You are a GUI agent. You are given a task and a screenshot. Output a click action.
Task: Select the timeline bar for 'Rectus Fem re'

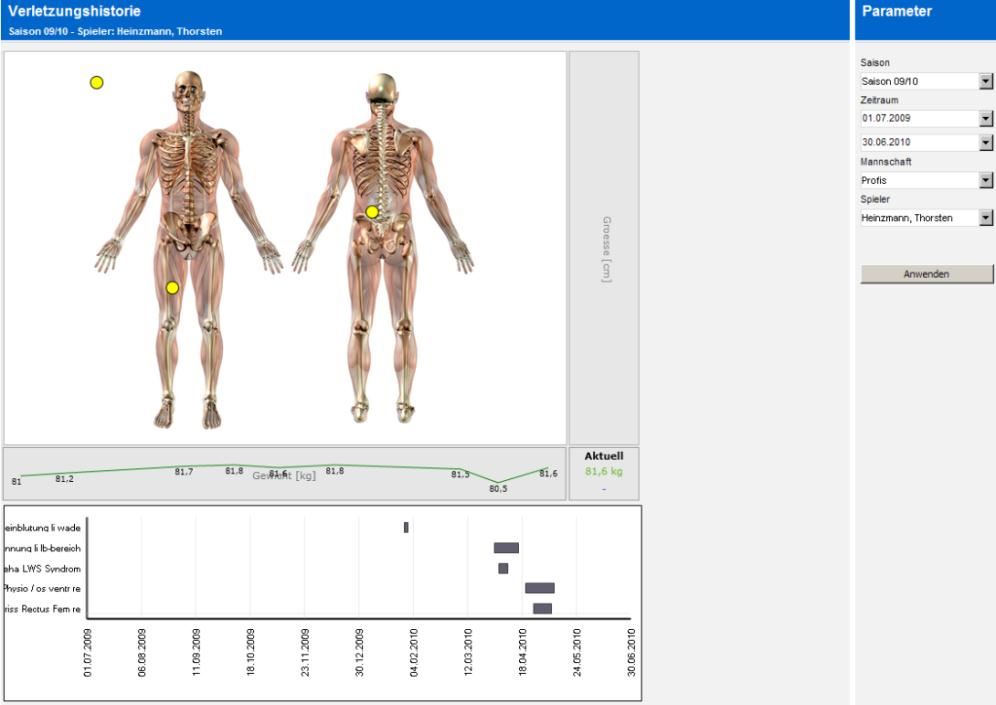pyautogui.click(x=542, y=608)
